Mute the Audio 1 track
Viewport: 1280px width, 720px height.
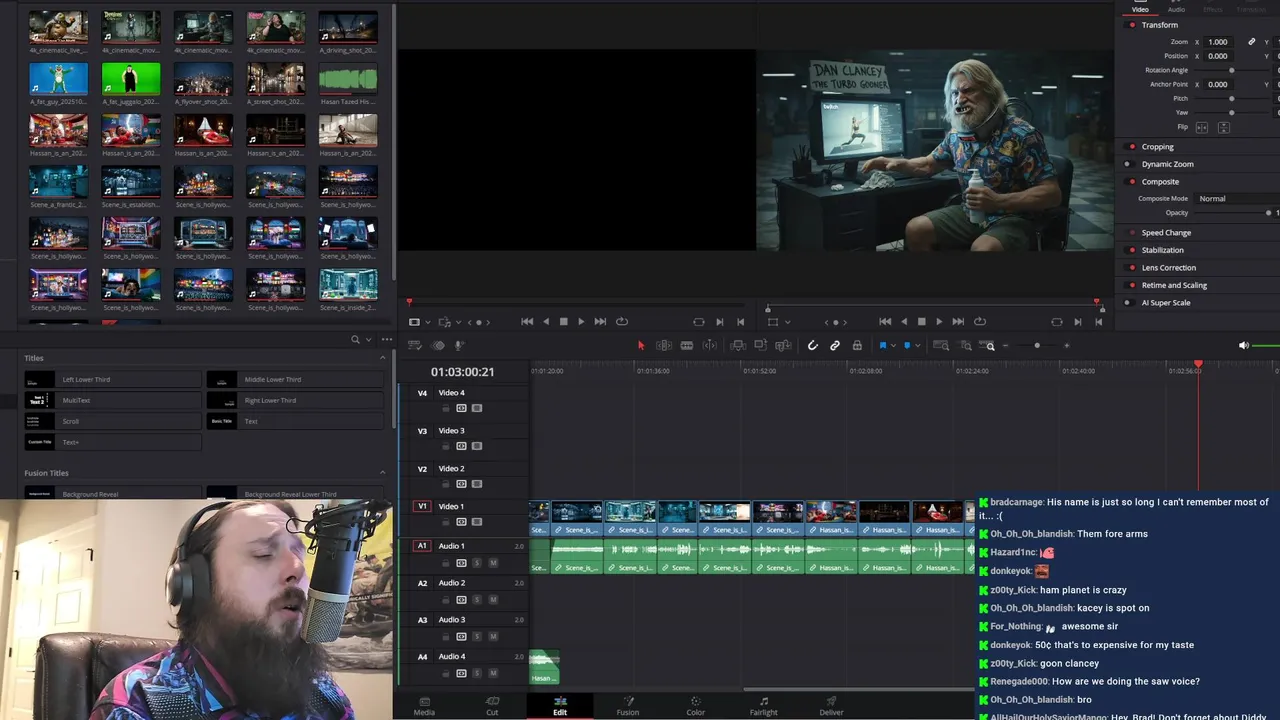coord(493,563)
